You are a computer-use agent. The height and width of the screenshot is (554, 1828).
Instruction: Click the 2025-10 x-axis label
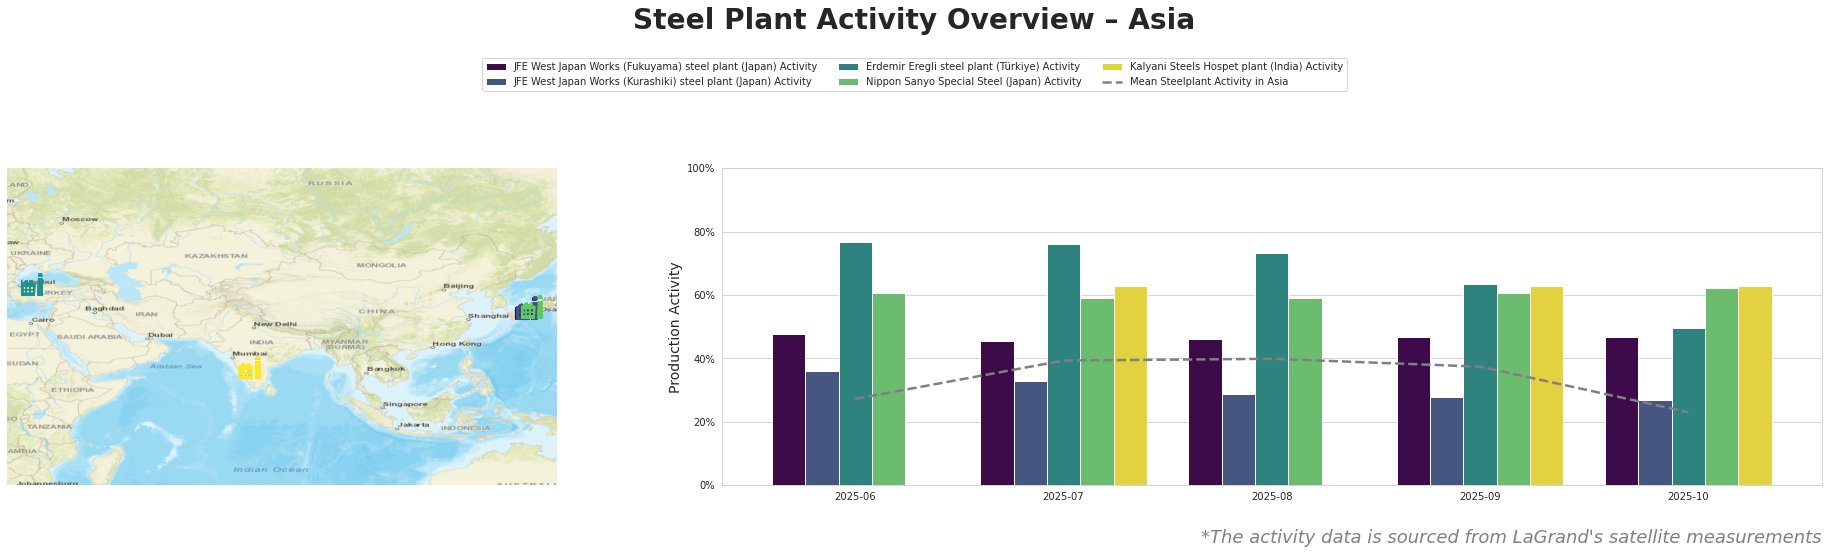[x=1688, y=496]
